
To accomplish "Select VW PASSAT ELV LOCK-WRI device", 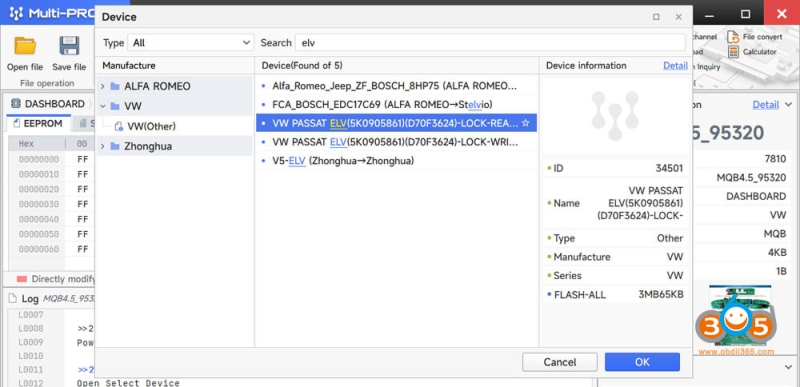I will 396,142.
